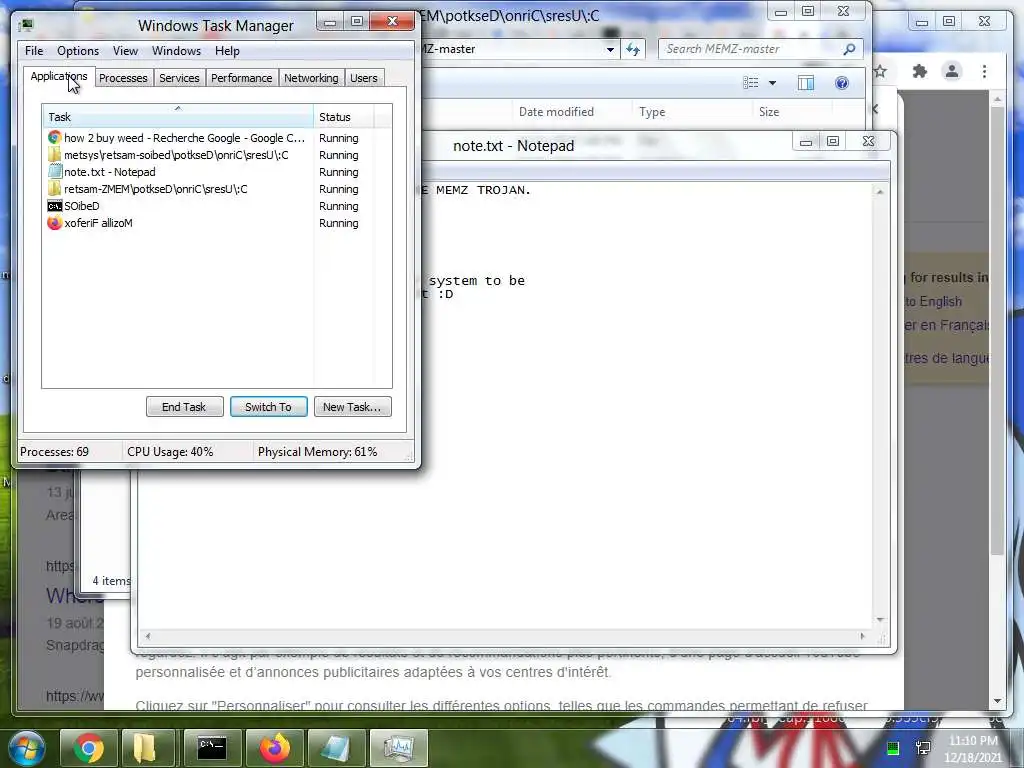Screen dimensions: 1024x768
Task: Sort task list by Status column header
Action: click(x=344, y=117)
